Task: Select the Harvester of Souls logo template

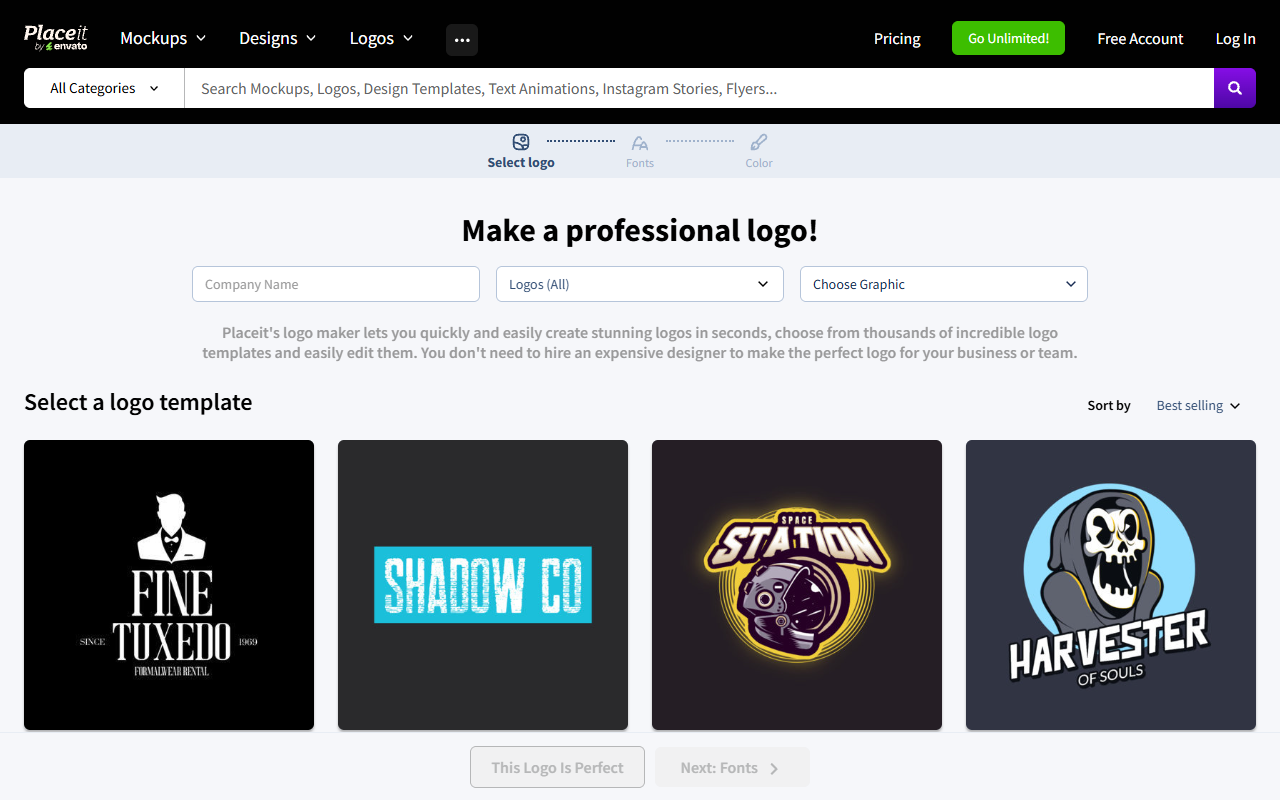Action: pyautogui.click(x=1111, y=585)
